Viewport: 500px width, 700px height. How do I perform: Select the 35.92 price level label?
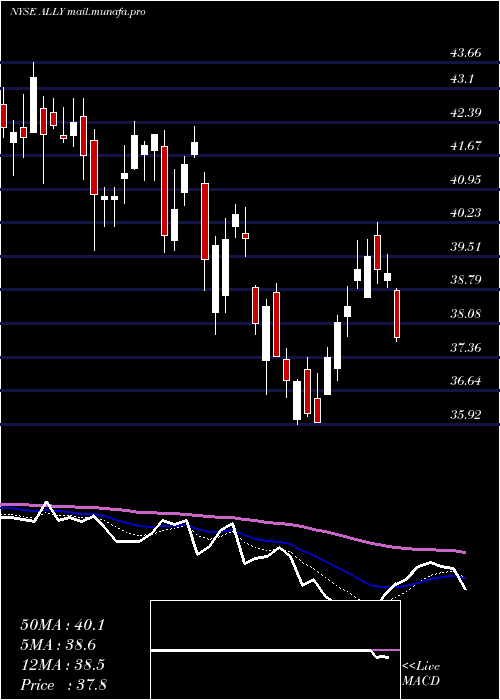pyautogui.click(x=466, y=415)
